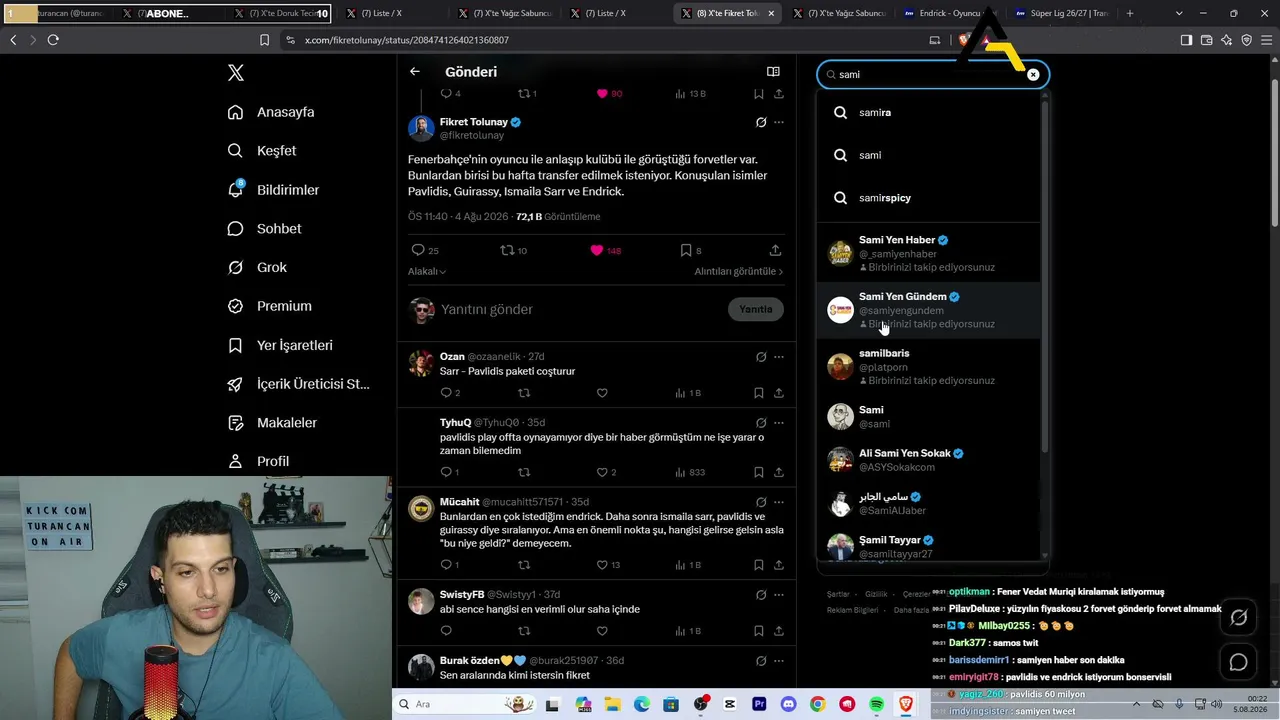The height and width of the screenshot is (720, 1280).
Task: Open Premiere Pro from the taskbar
Action: (759, 705)
